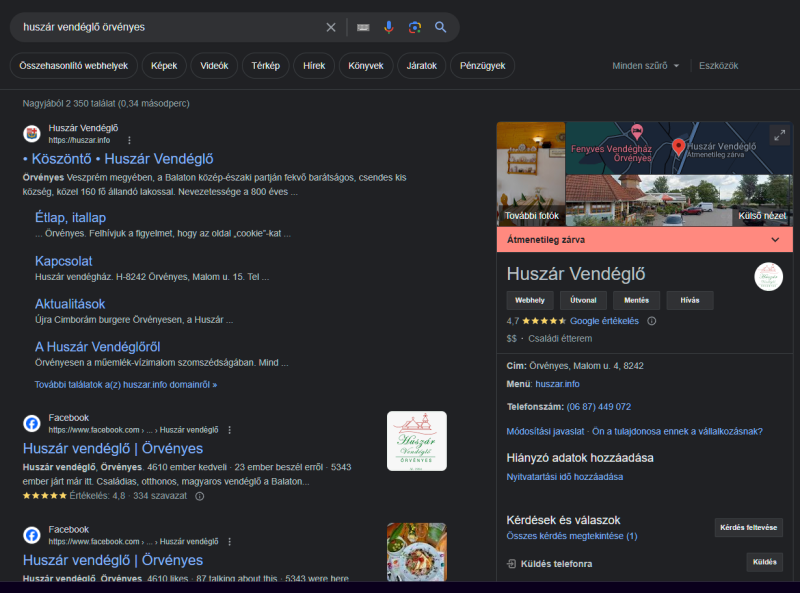
Task: Click the info icon after 334 szavazat
Action: tap(199, 496)
